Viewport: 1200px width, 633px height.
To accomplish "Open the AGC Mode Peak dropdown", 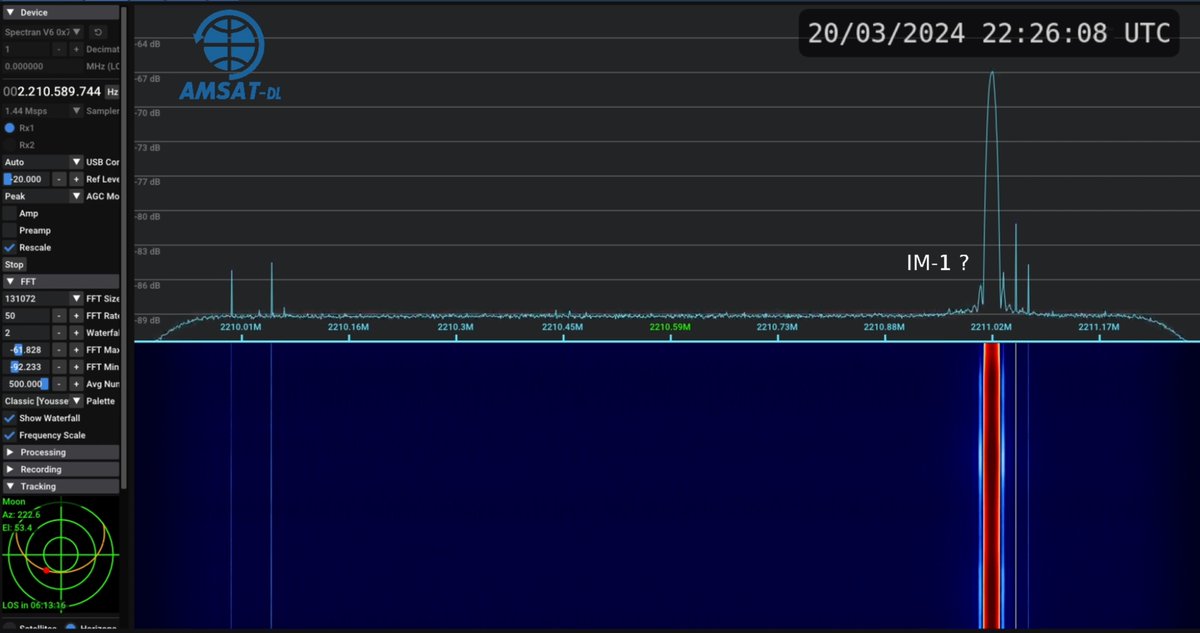I will pos(43,196).
